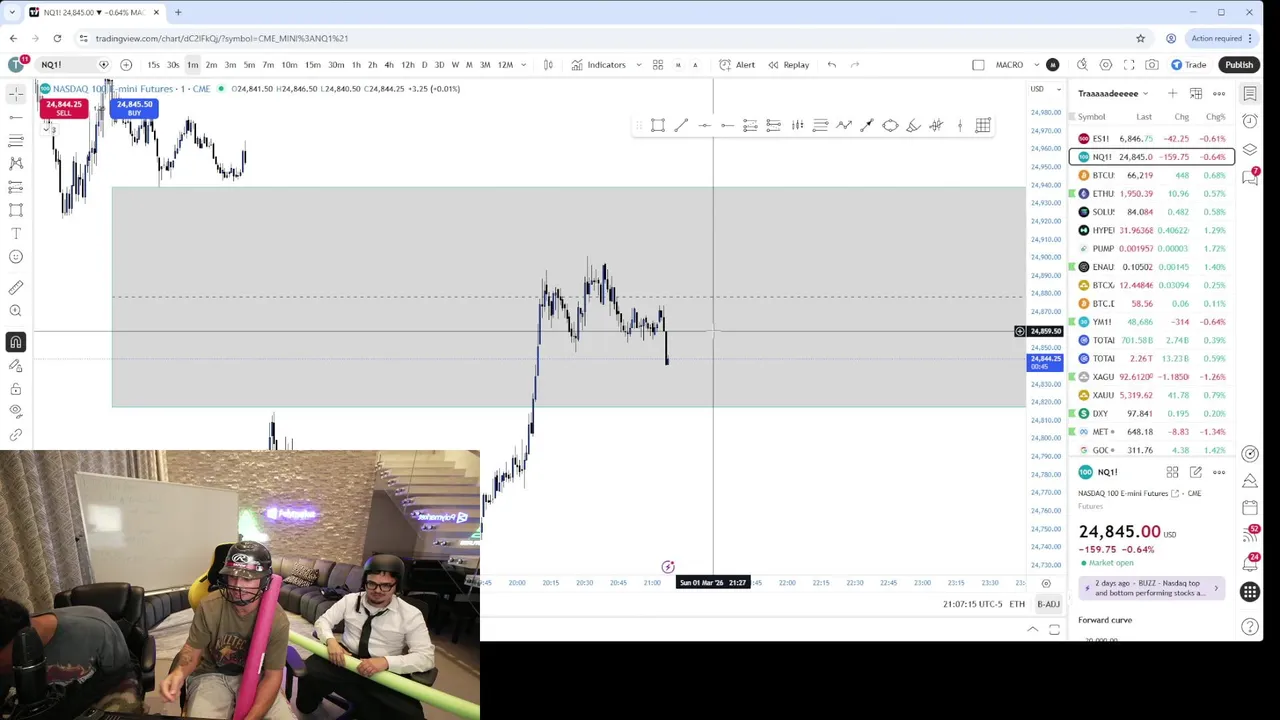Open the object tree layers icon
Image resolution: width=1280 pixels, height=720 pixels.
click(1250, 150)
